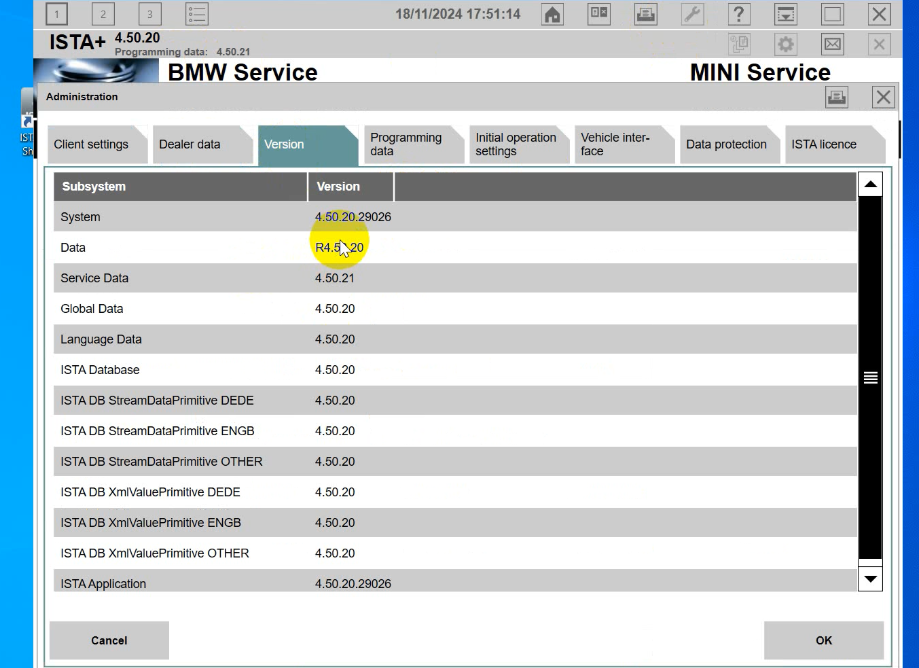Click the Subsystem column header
The height and width of the screenshot is (668, 919).
[x=181, y=186]
